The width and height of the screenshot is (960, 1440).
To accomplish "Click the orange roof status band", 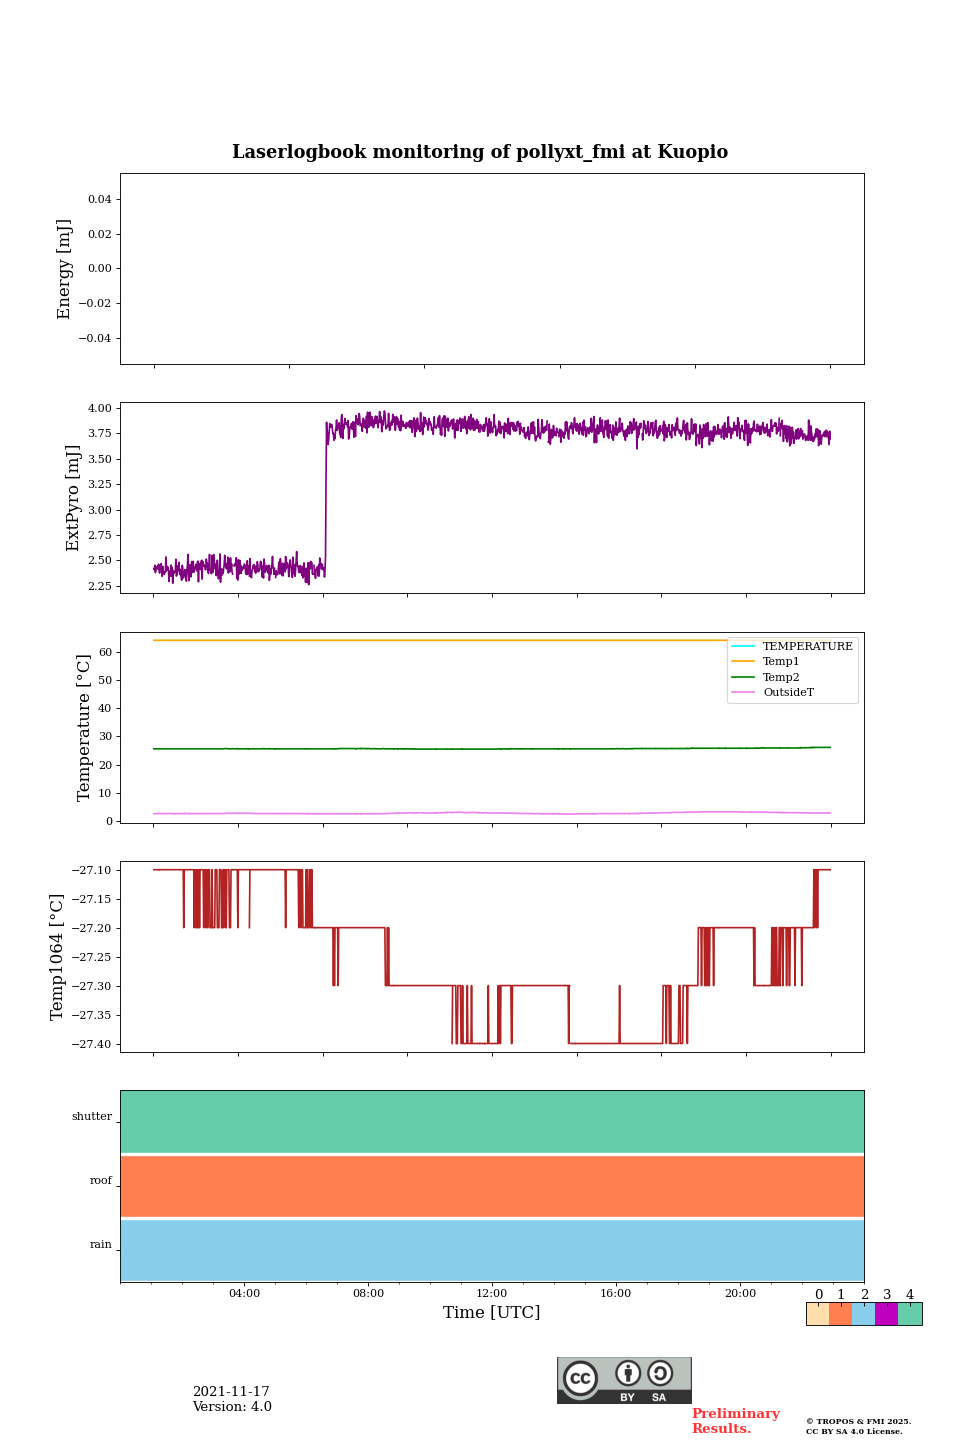I will click(492, 1186).
